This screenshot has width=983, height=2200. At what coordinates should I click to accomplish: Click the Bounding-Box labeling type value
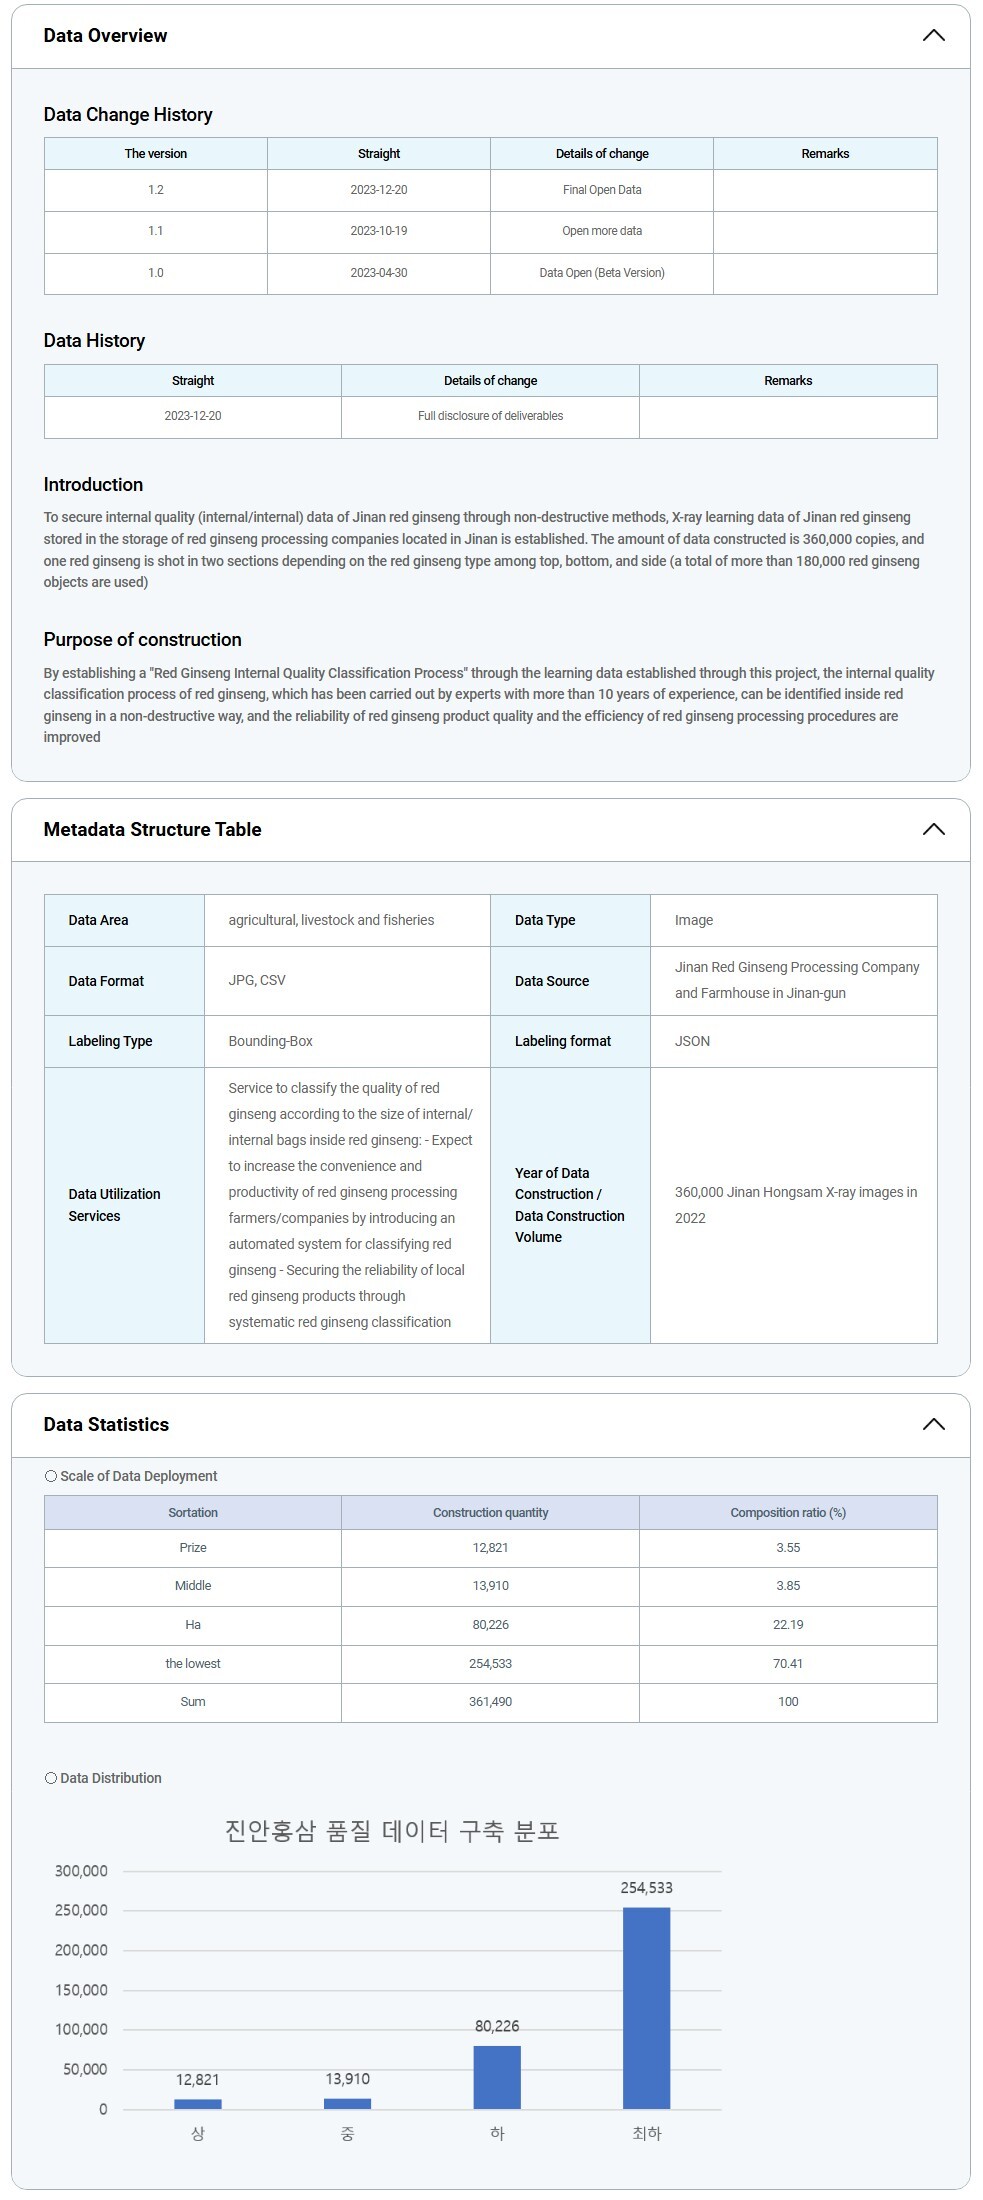271,1041
